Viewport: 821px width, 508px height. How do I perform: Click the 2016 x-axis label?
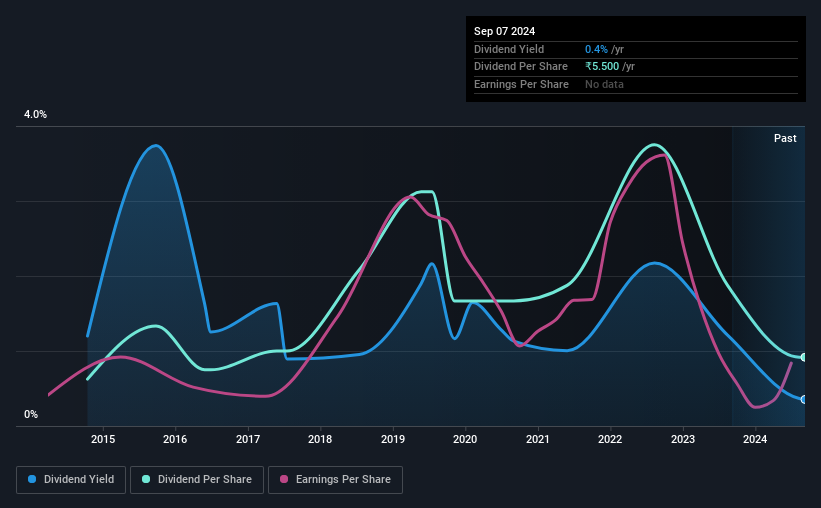tap(175, 439)
